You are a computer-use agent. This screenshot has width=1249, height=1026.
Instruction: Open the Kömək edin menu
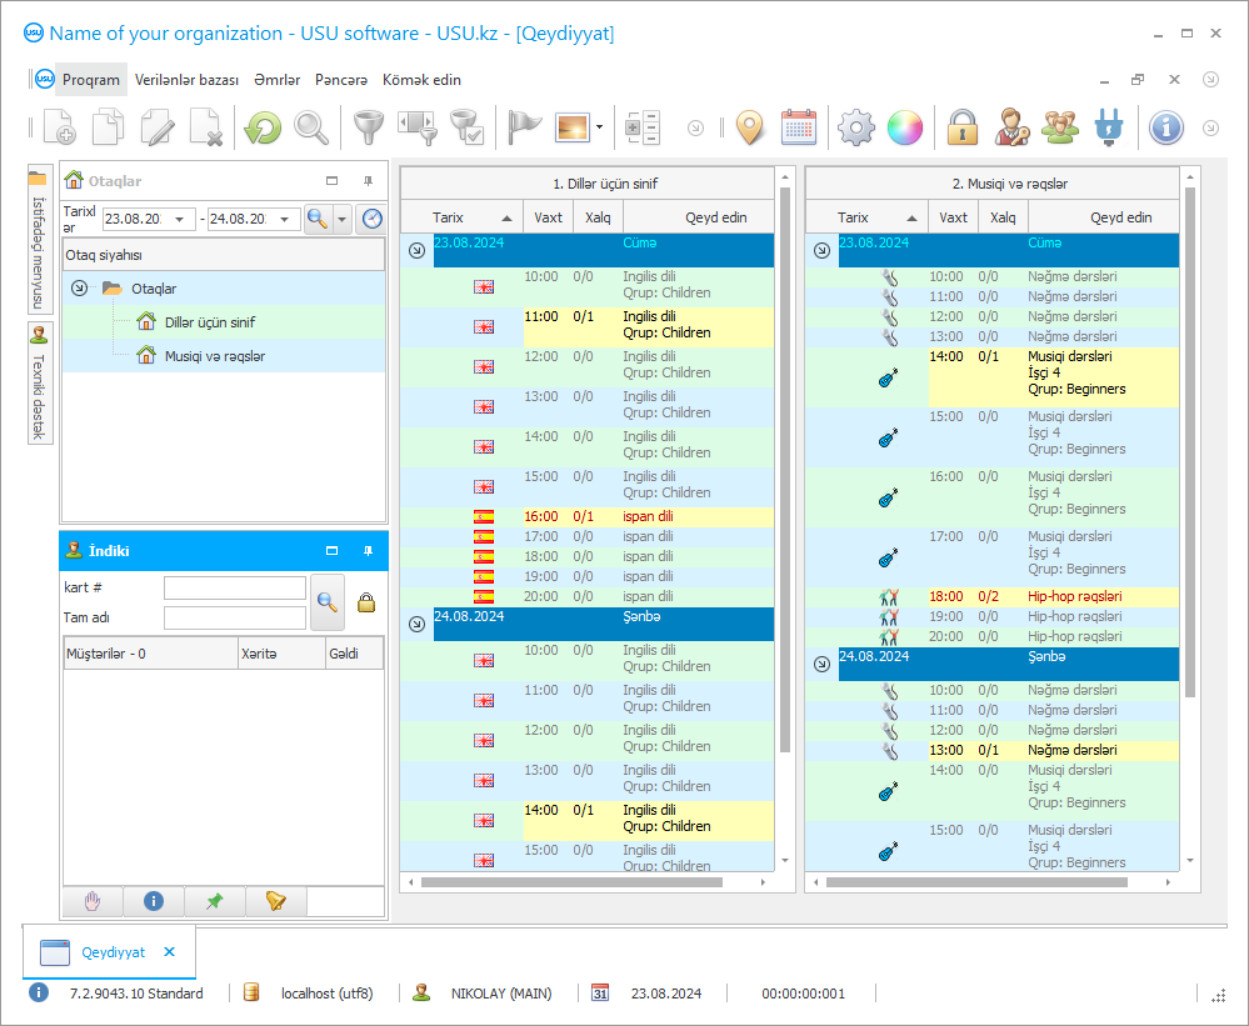[x=422, y=80]
